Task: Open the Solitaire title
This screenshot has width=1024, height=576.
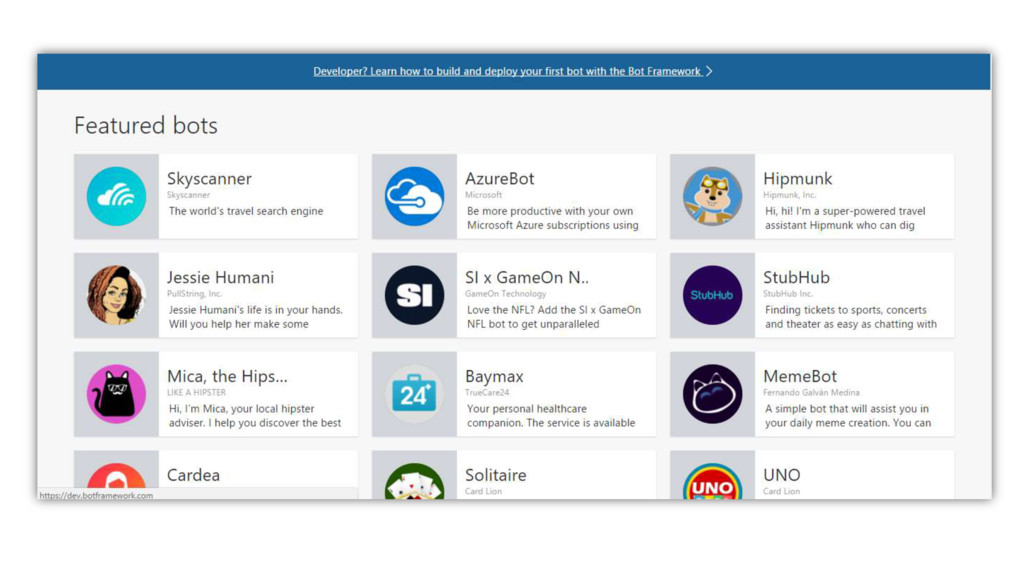Action: (x=496, y=475)
